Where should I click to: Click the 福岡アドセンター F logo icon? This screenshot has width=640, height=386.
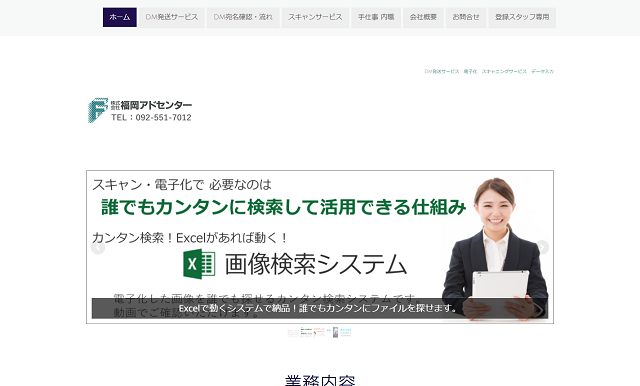pyautogui.click(x=98, y=110)
